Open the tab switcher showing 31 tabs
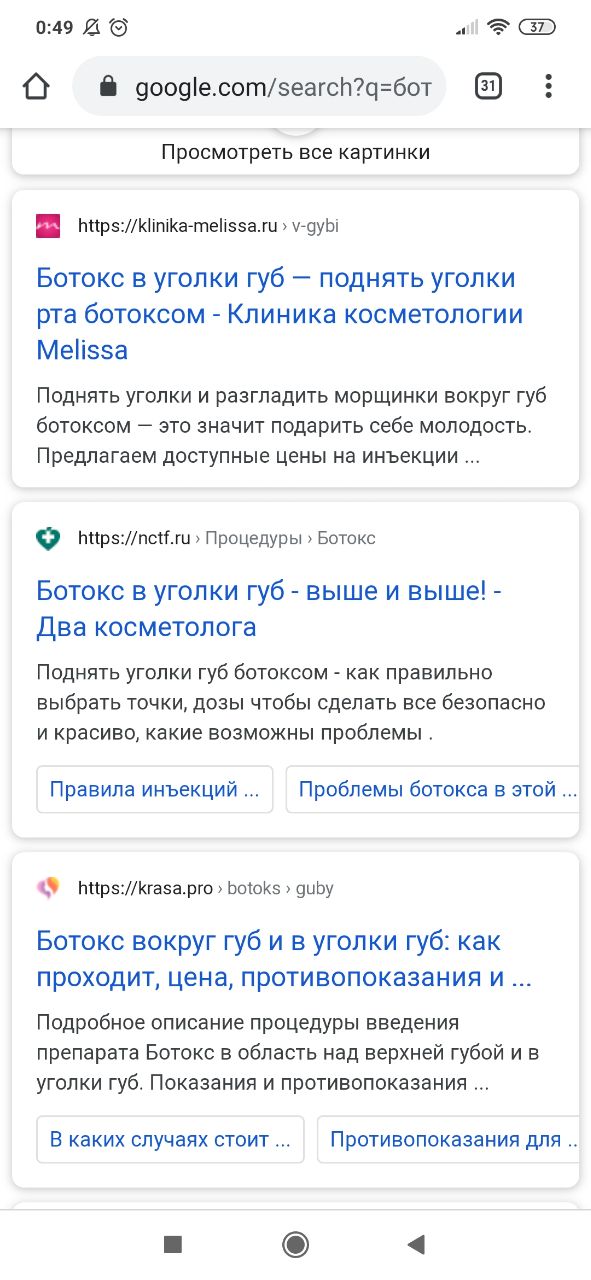Image resolution: width=591 pixels, height=1280 pixels. tap(487, 87)
